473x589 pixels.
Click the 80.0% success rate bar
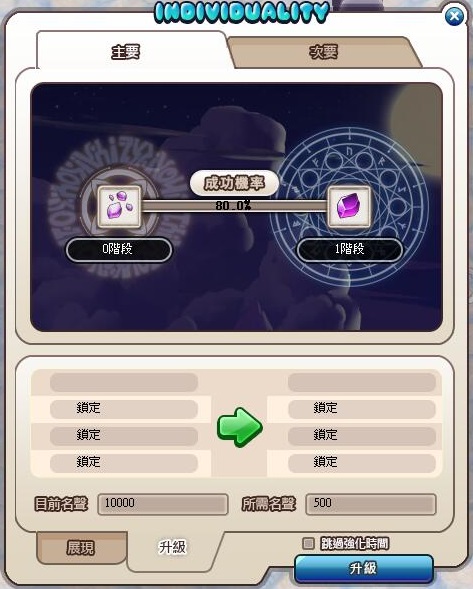pos(234,205)
